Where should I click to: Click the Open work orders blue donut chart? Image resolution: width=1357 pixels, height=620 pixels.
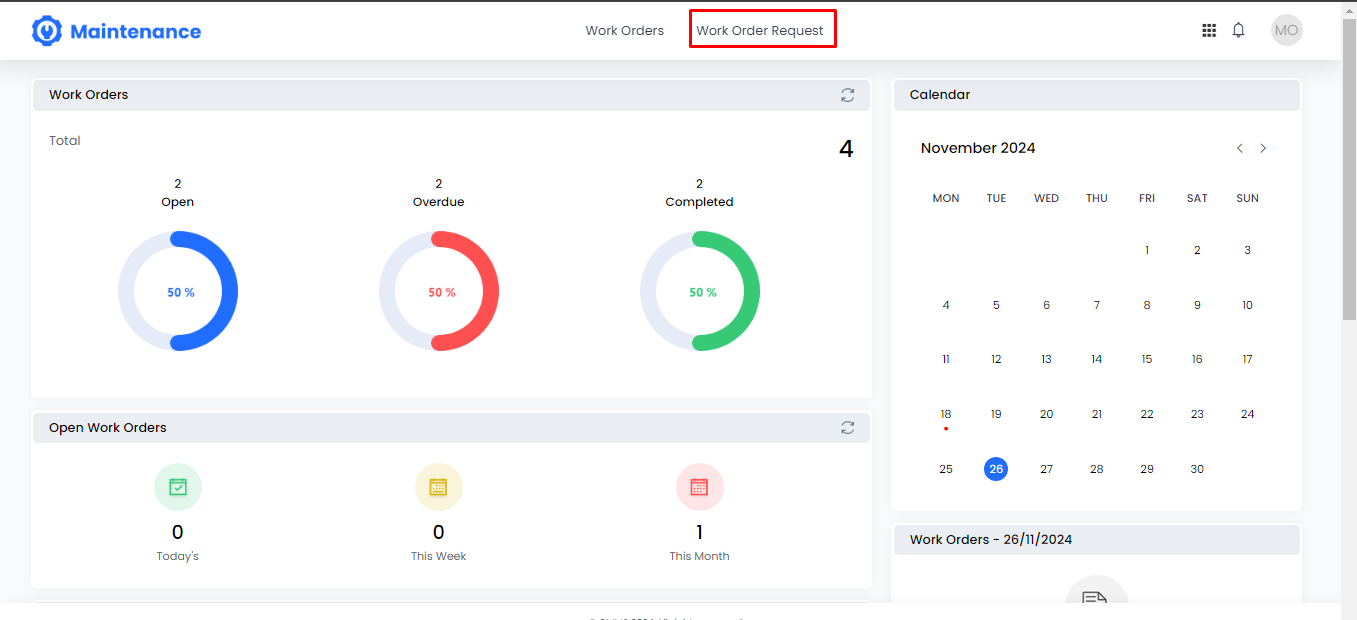click(178, 292)
